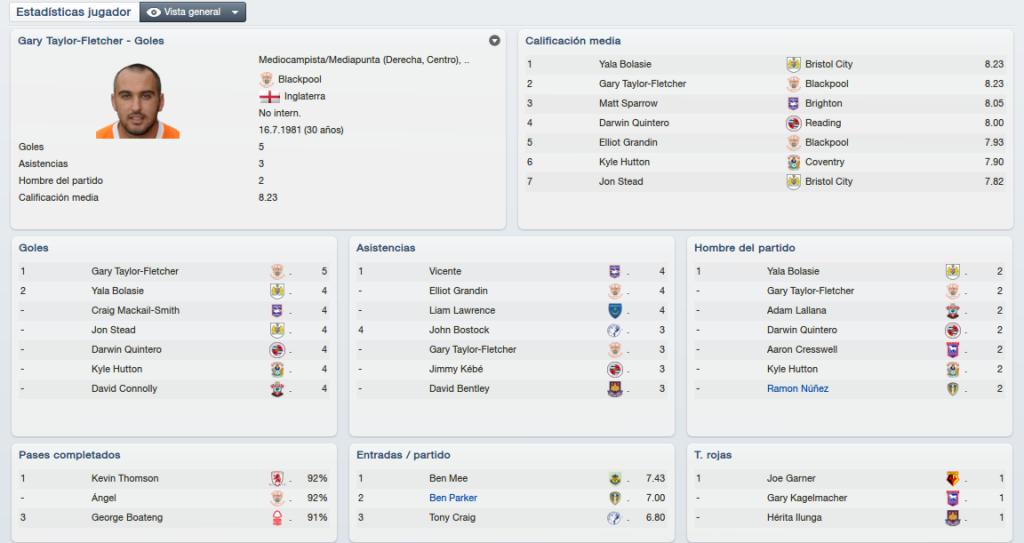This screenshot has width=1024, height=543.
Task: Click Bristol City badge beside Yala Bolasie rating
Action: pyautogui.click(x=793, y=64)
